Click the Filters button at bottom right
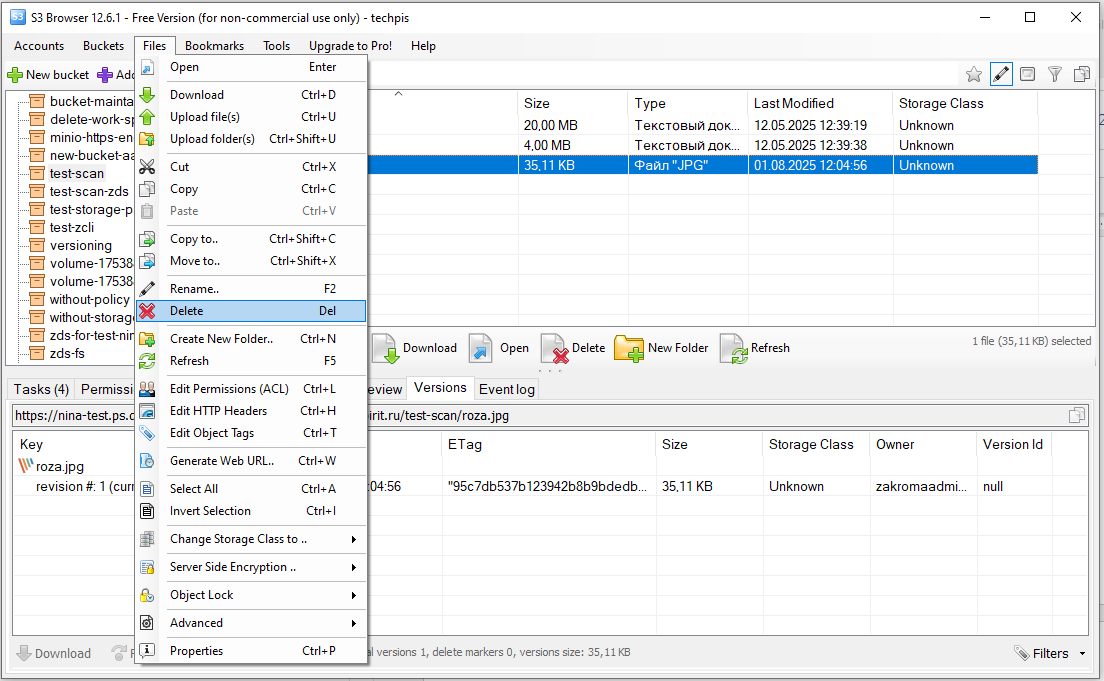 click(1050, 654)
